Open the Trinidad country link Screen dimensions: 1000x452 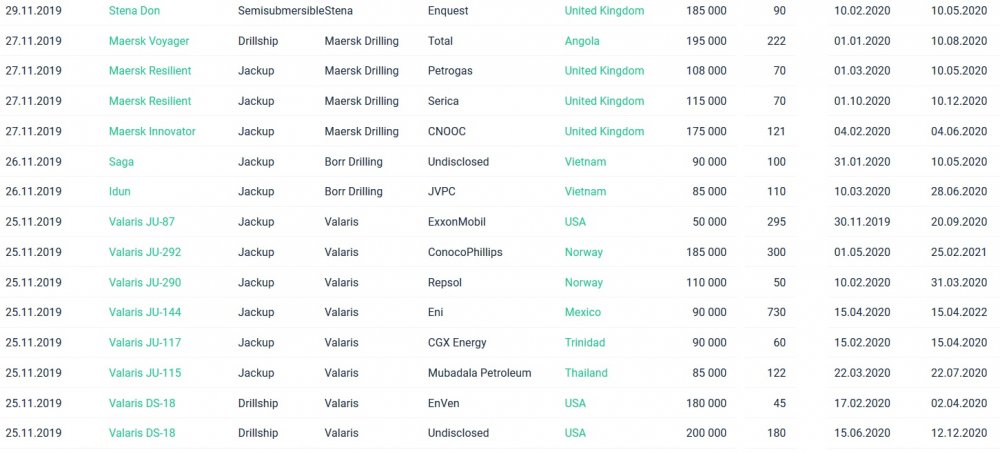click(585, 343)
